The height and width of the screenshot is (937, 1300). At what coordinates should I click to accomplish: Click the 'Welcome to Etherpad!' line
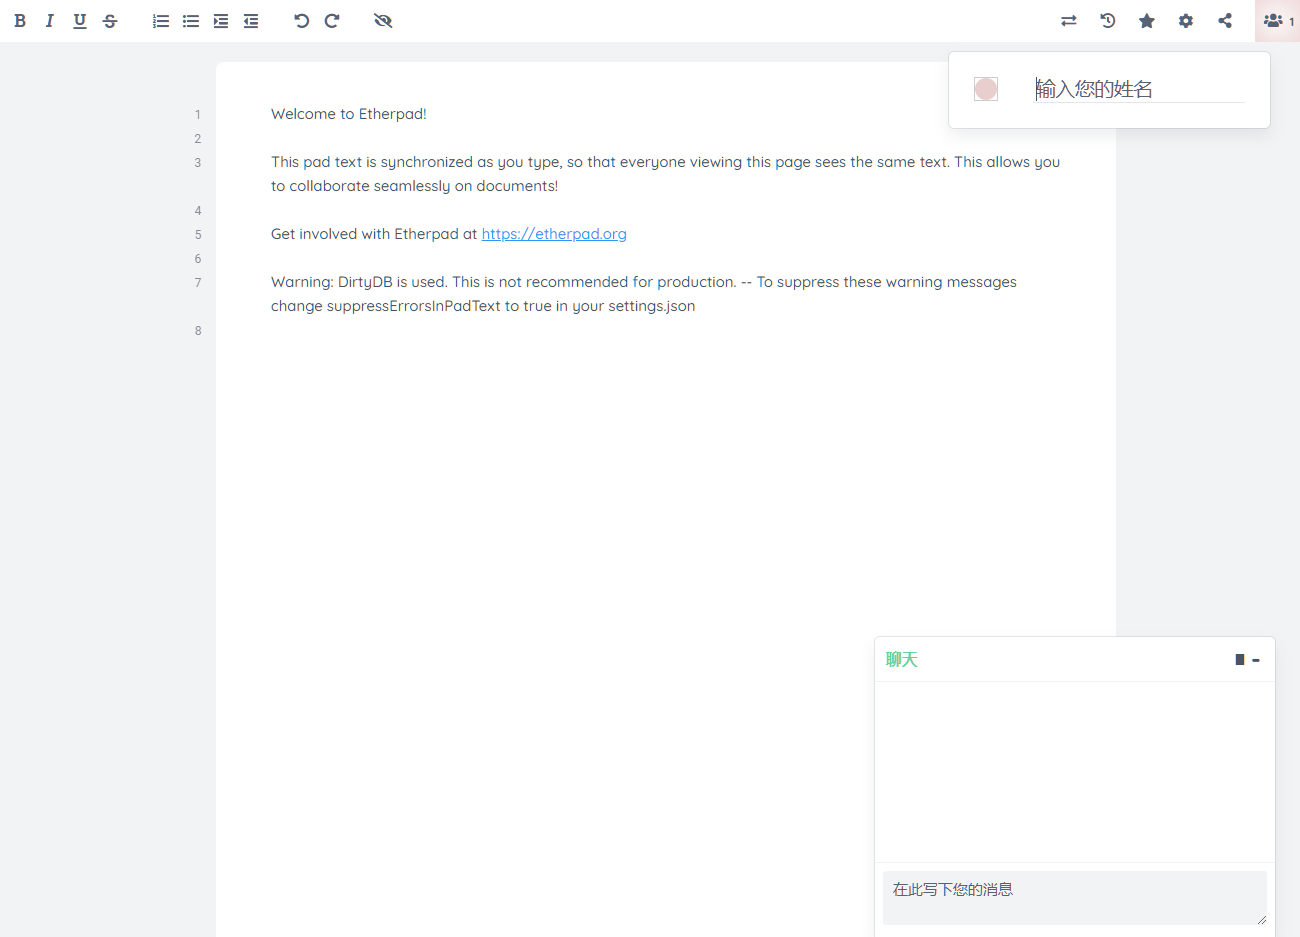point(349,114)
